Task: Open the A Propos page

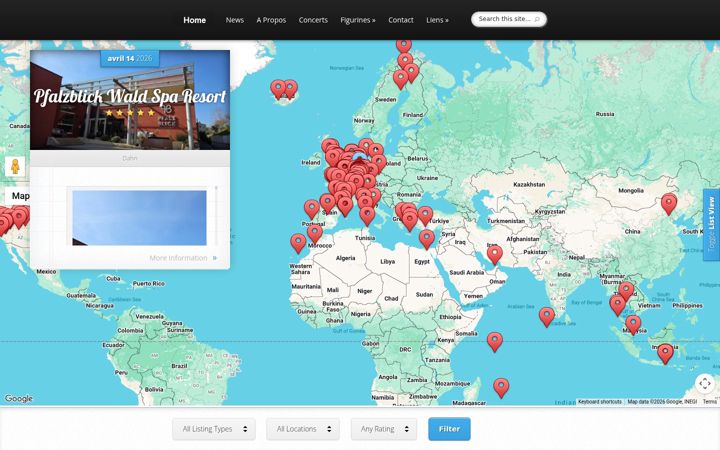Action: (x=271, y=20)
